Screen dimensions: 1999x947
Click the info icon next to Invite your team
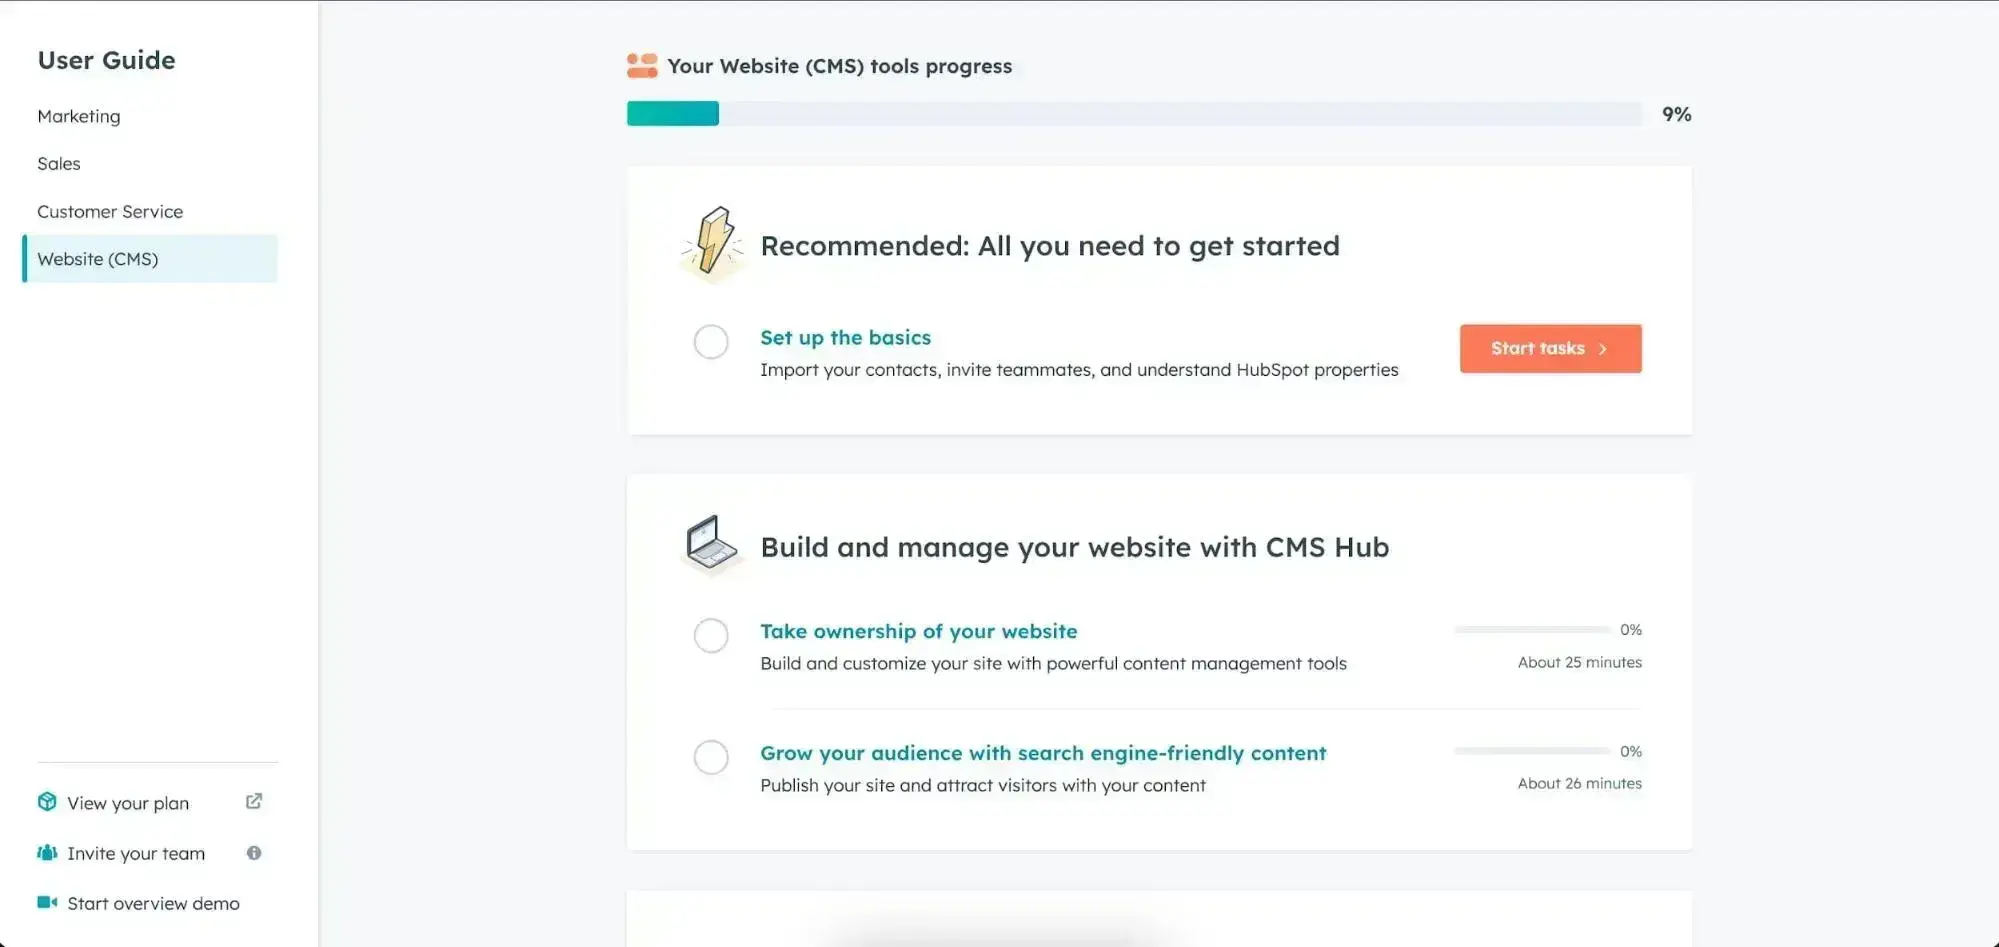[253, 852]
